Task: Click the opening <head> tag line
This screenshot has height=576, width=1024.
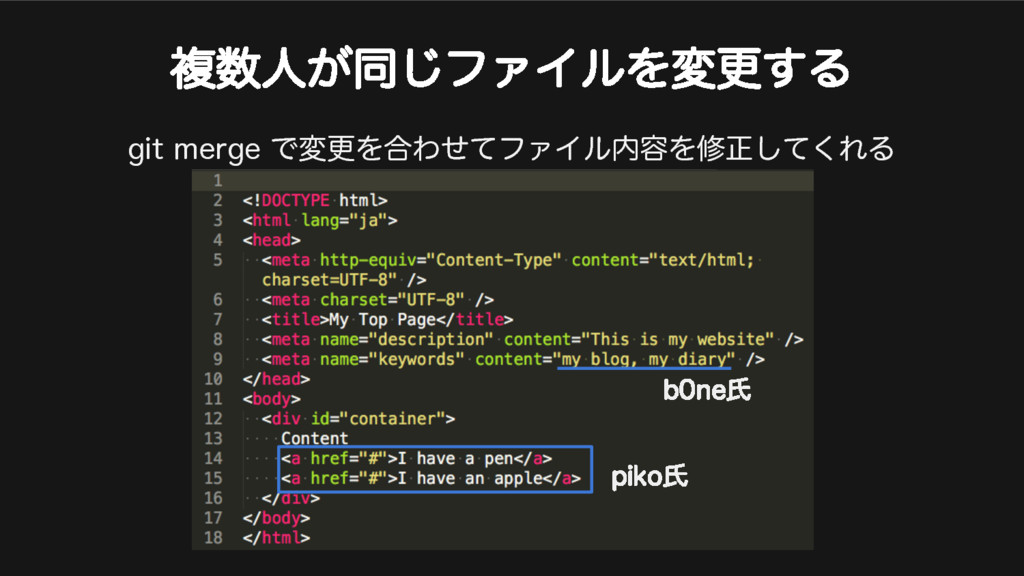Action: click(x=271, y=240)
